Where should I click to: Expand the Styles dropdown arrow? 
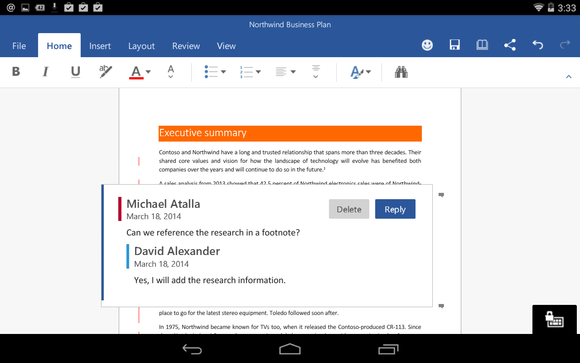pos(368,72)
